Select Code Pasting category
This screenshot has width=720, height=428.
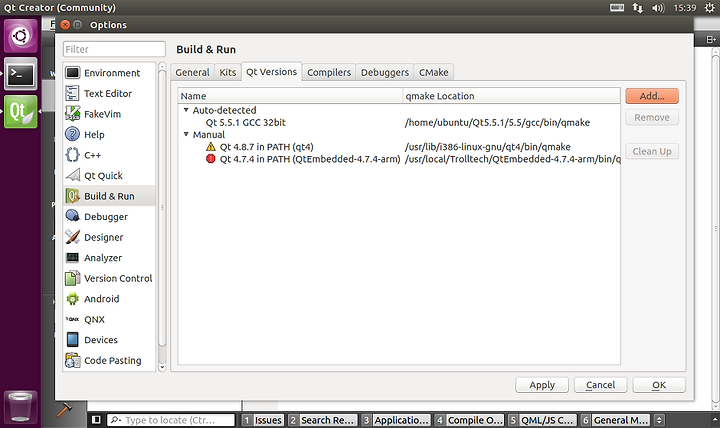coord(109,360)
